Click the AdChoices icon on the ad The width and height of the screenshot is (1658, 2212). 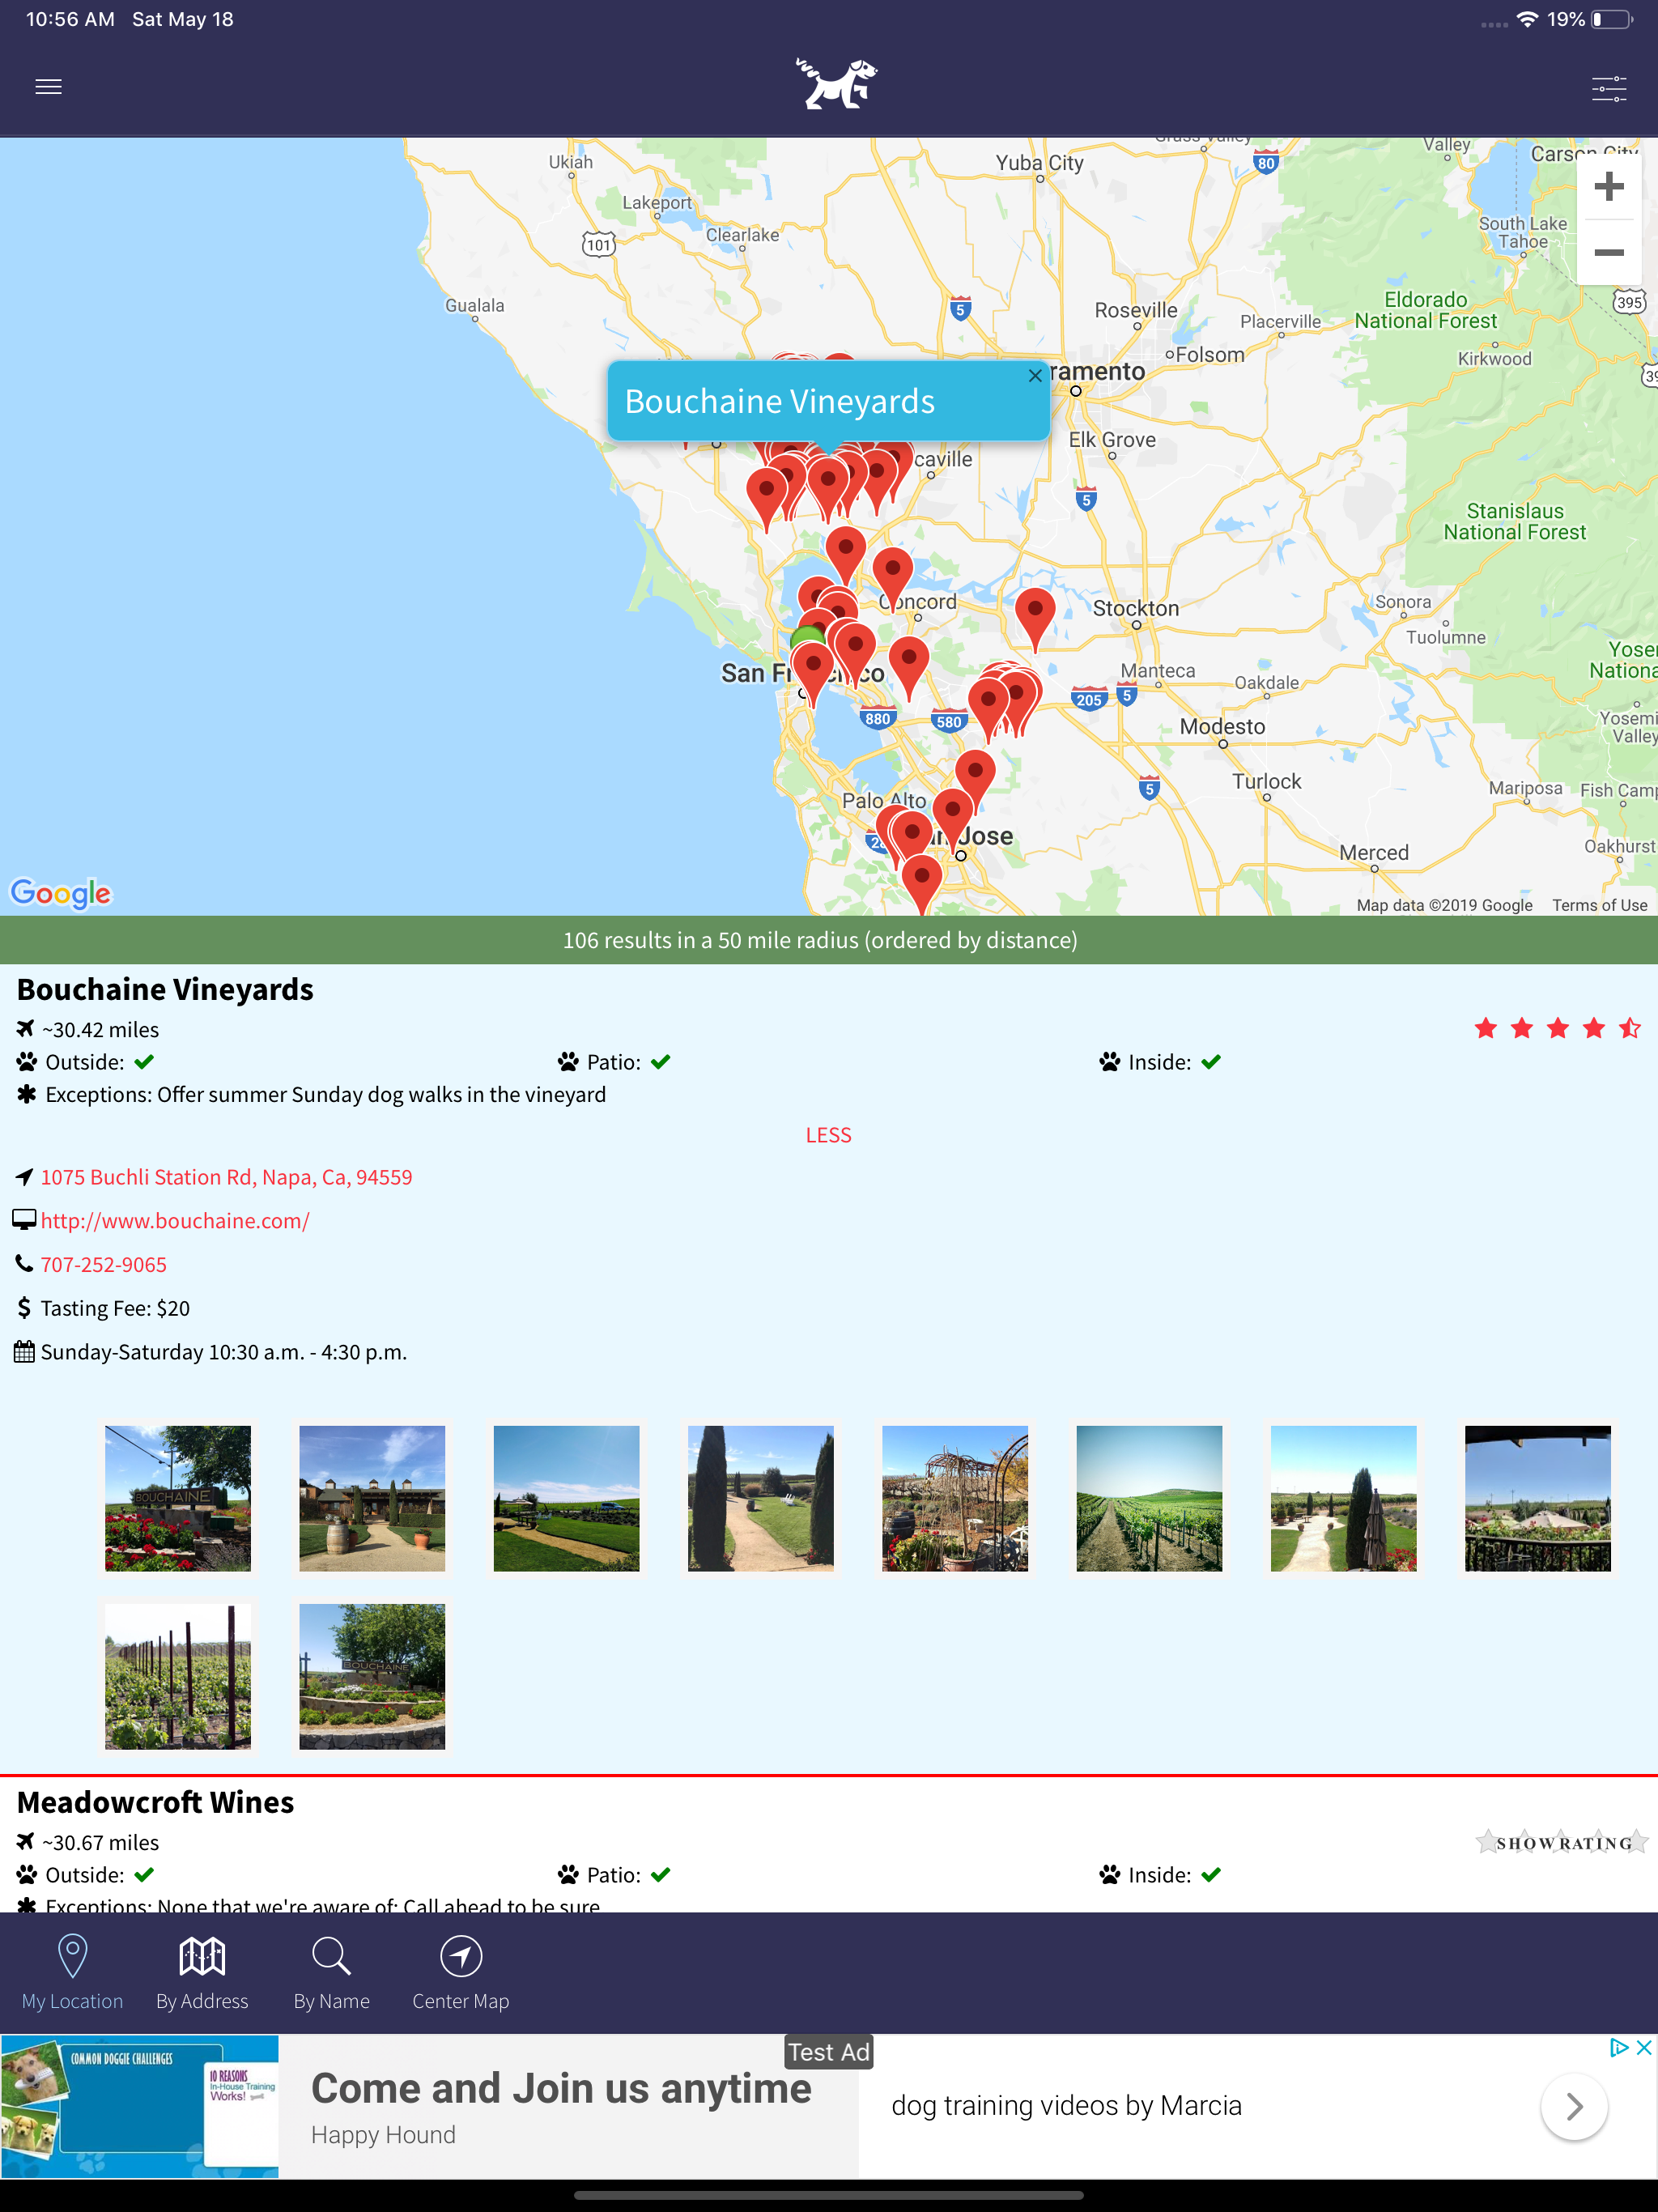coord(1618,2047)
